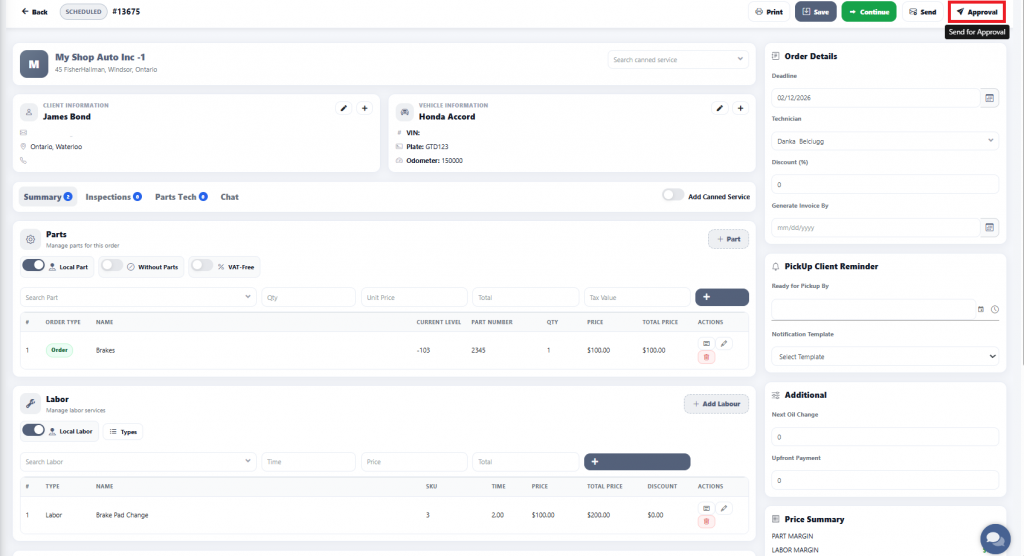
Task: Edit the Brake Pad Change labor row
Action: 724,508
